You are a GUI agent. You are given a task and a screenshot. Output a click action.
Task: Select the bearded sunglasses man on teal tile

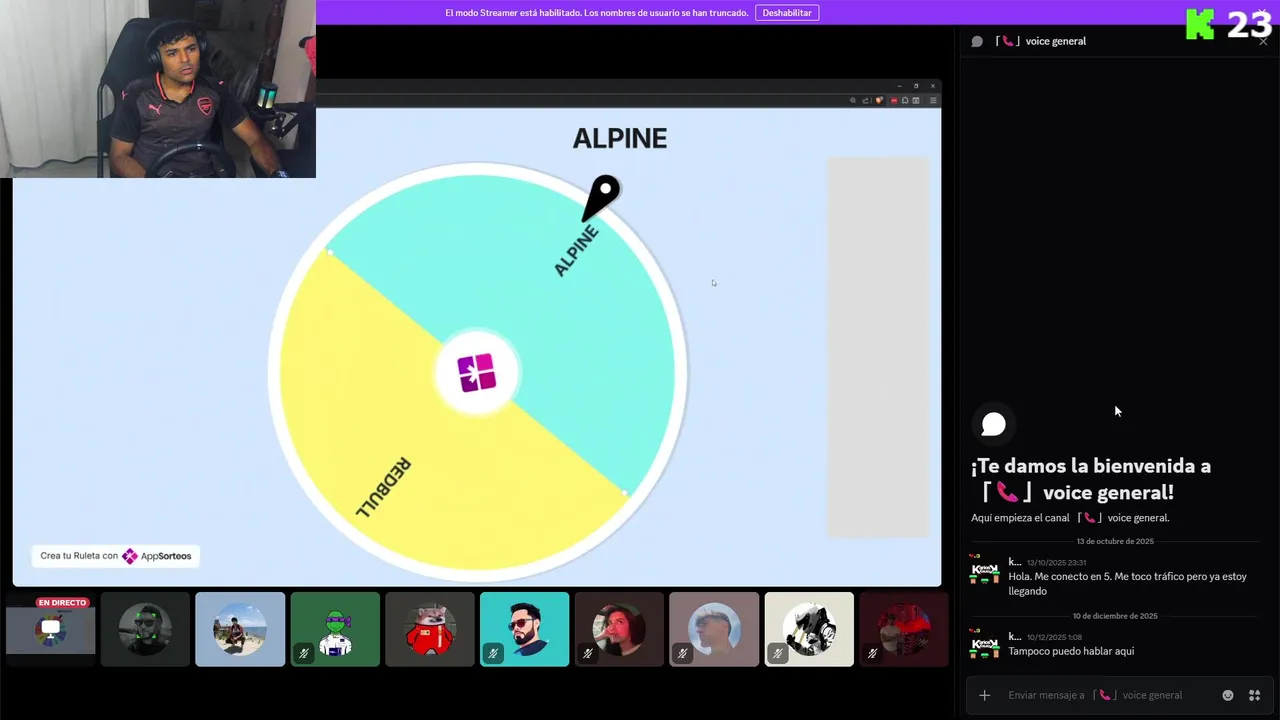tap(525, 629)
